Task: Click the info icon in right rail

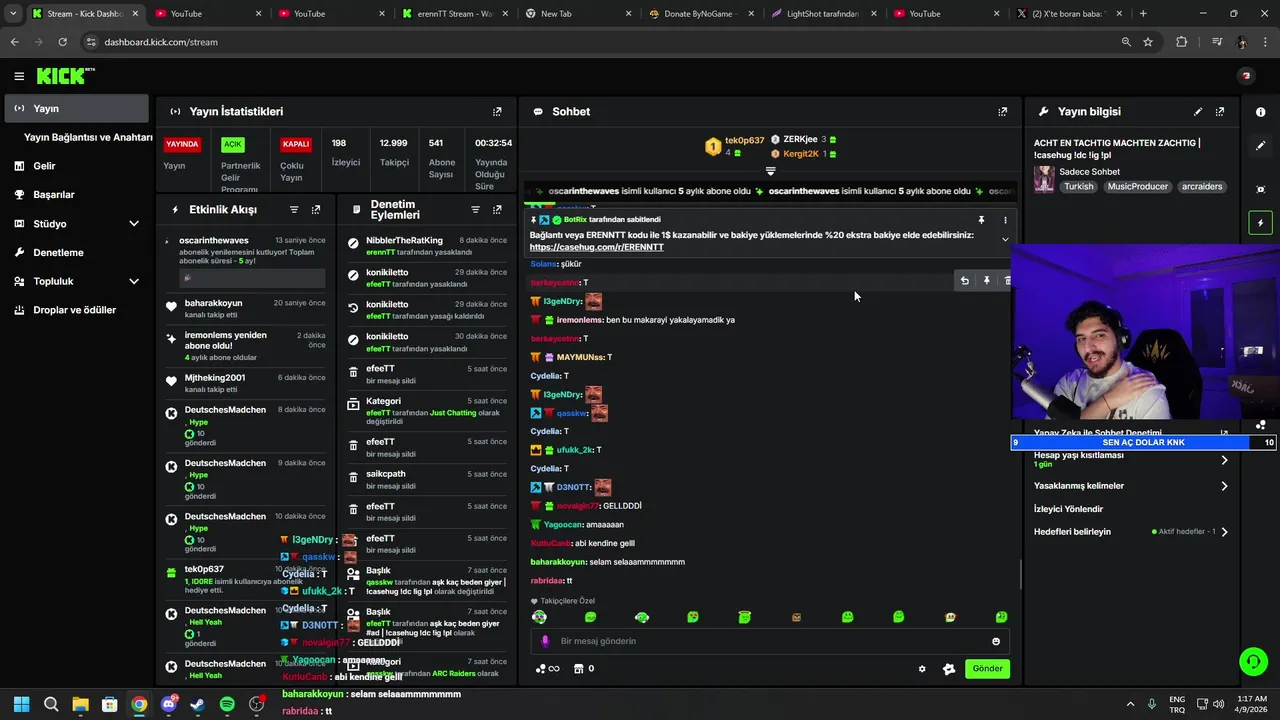Action: 1260,112
